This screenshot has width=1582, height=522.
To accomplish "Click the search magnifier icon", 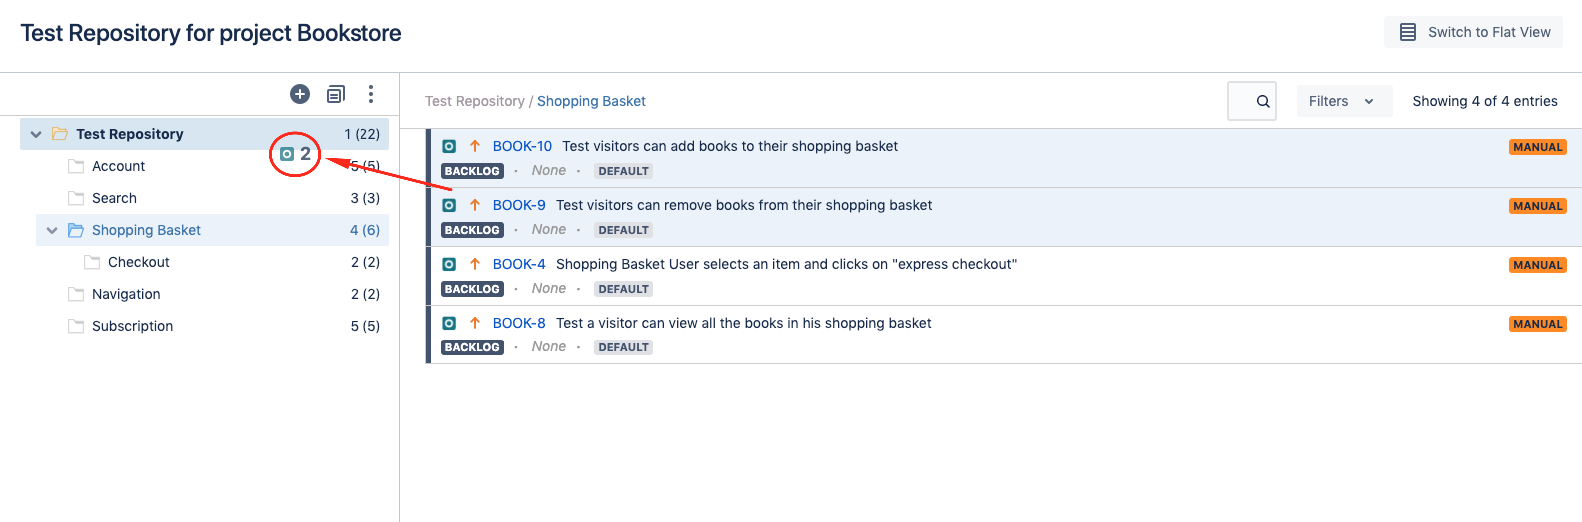I will pyautogui.click(x=1263, y=101).
